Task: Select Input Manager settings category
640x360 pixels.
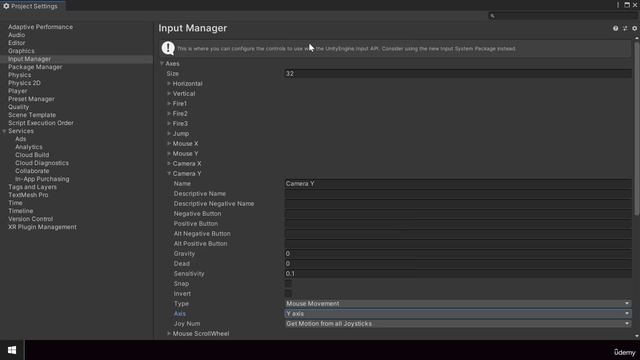Action: pos(29,59)
